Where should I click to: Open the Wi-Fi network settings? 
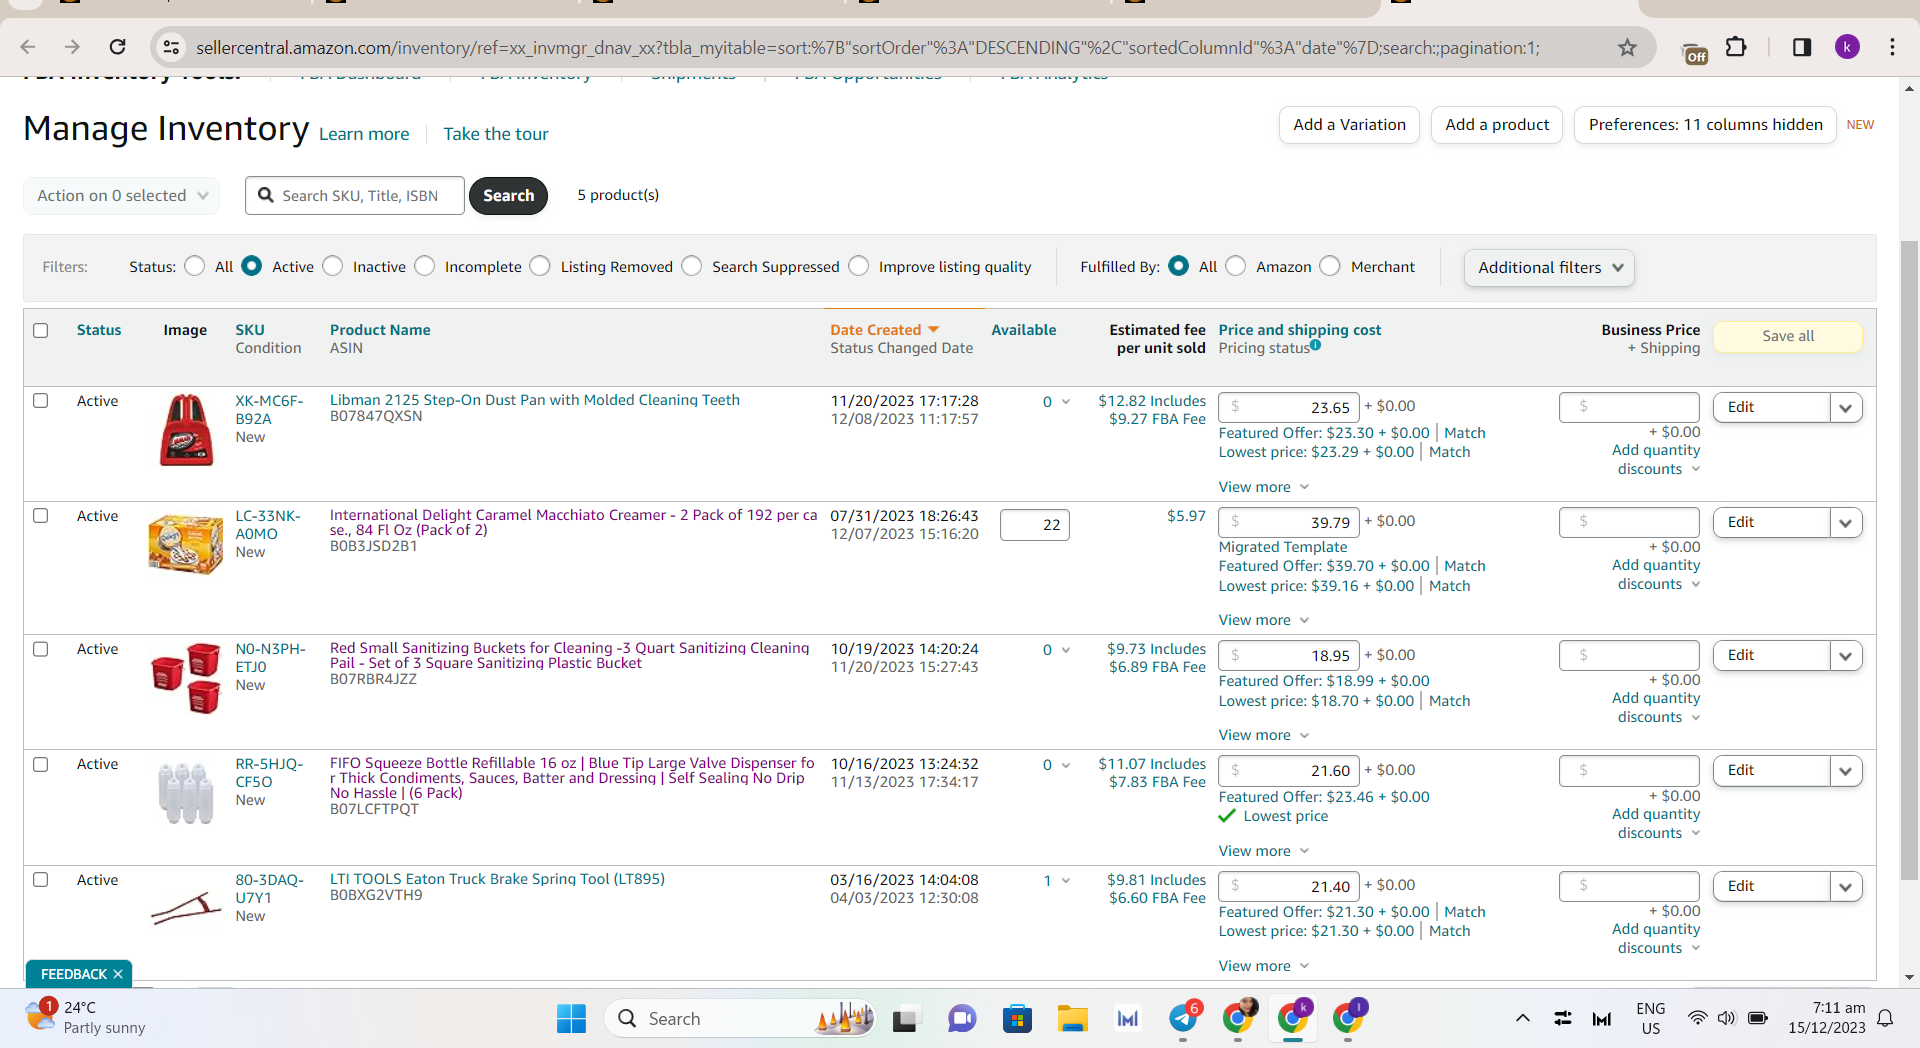point(1697,1018)
